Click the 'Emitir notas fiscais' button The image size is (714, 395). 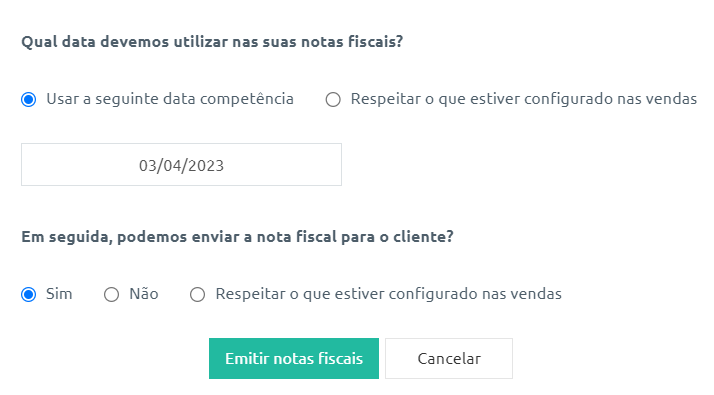point(294,358)
